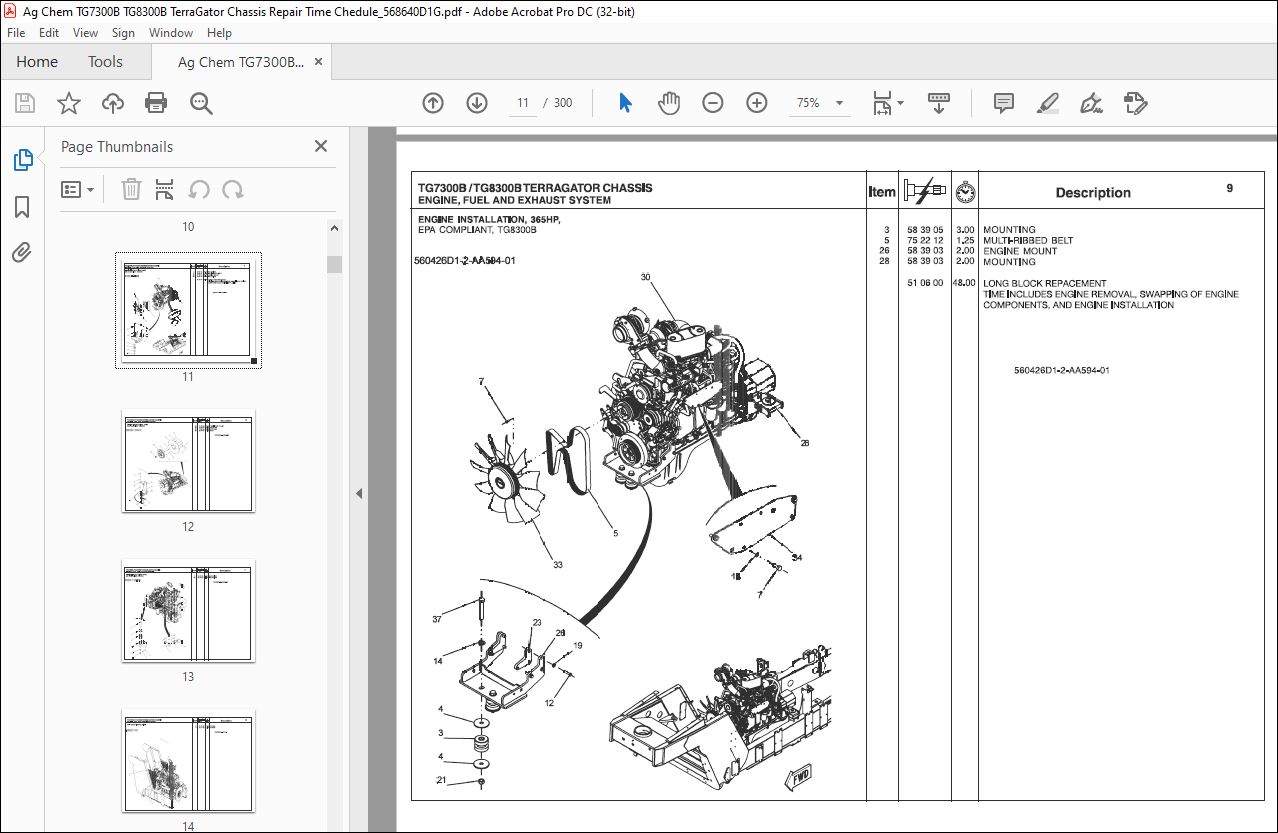Click the 'MULTI-RIBBED BELT' description text
This screenshot has height=833, width=1278.
point(1028,241)
